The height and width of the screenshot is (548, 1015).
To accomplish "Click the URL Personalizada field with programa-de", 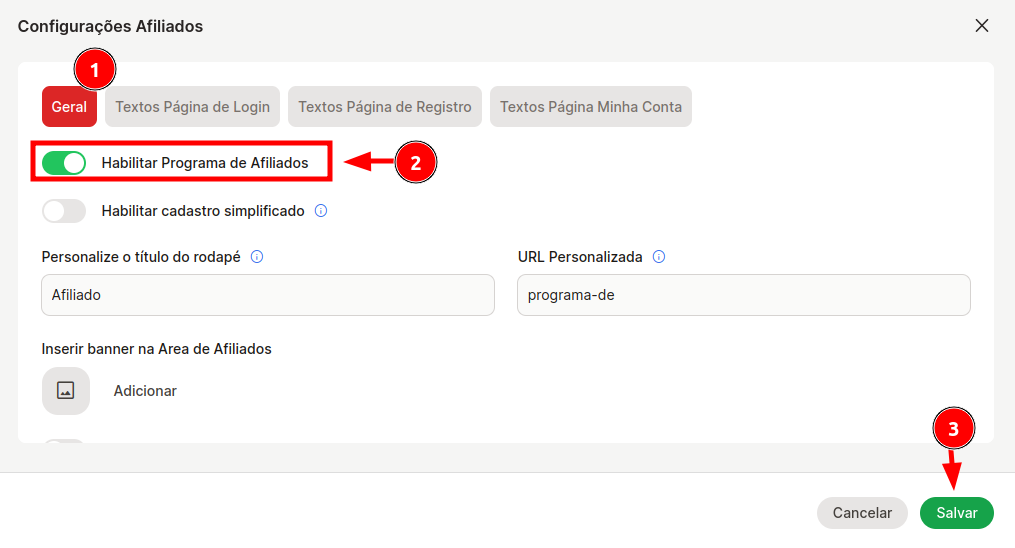I will (x=744, y=295).
